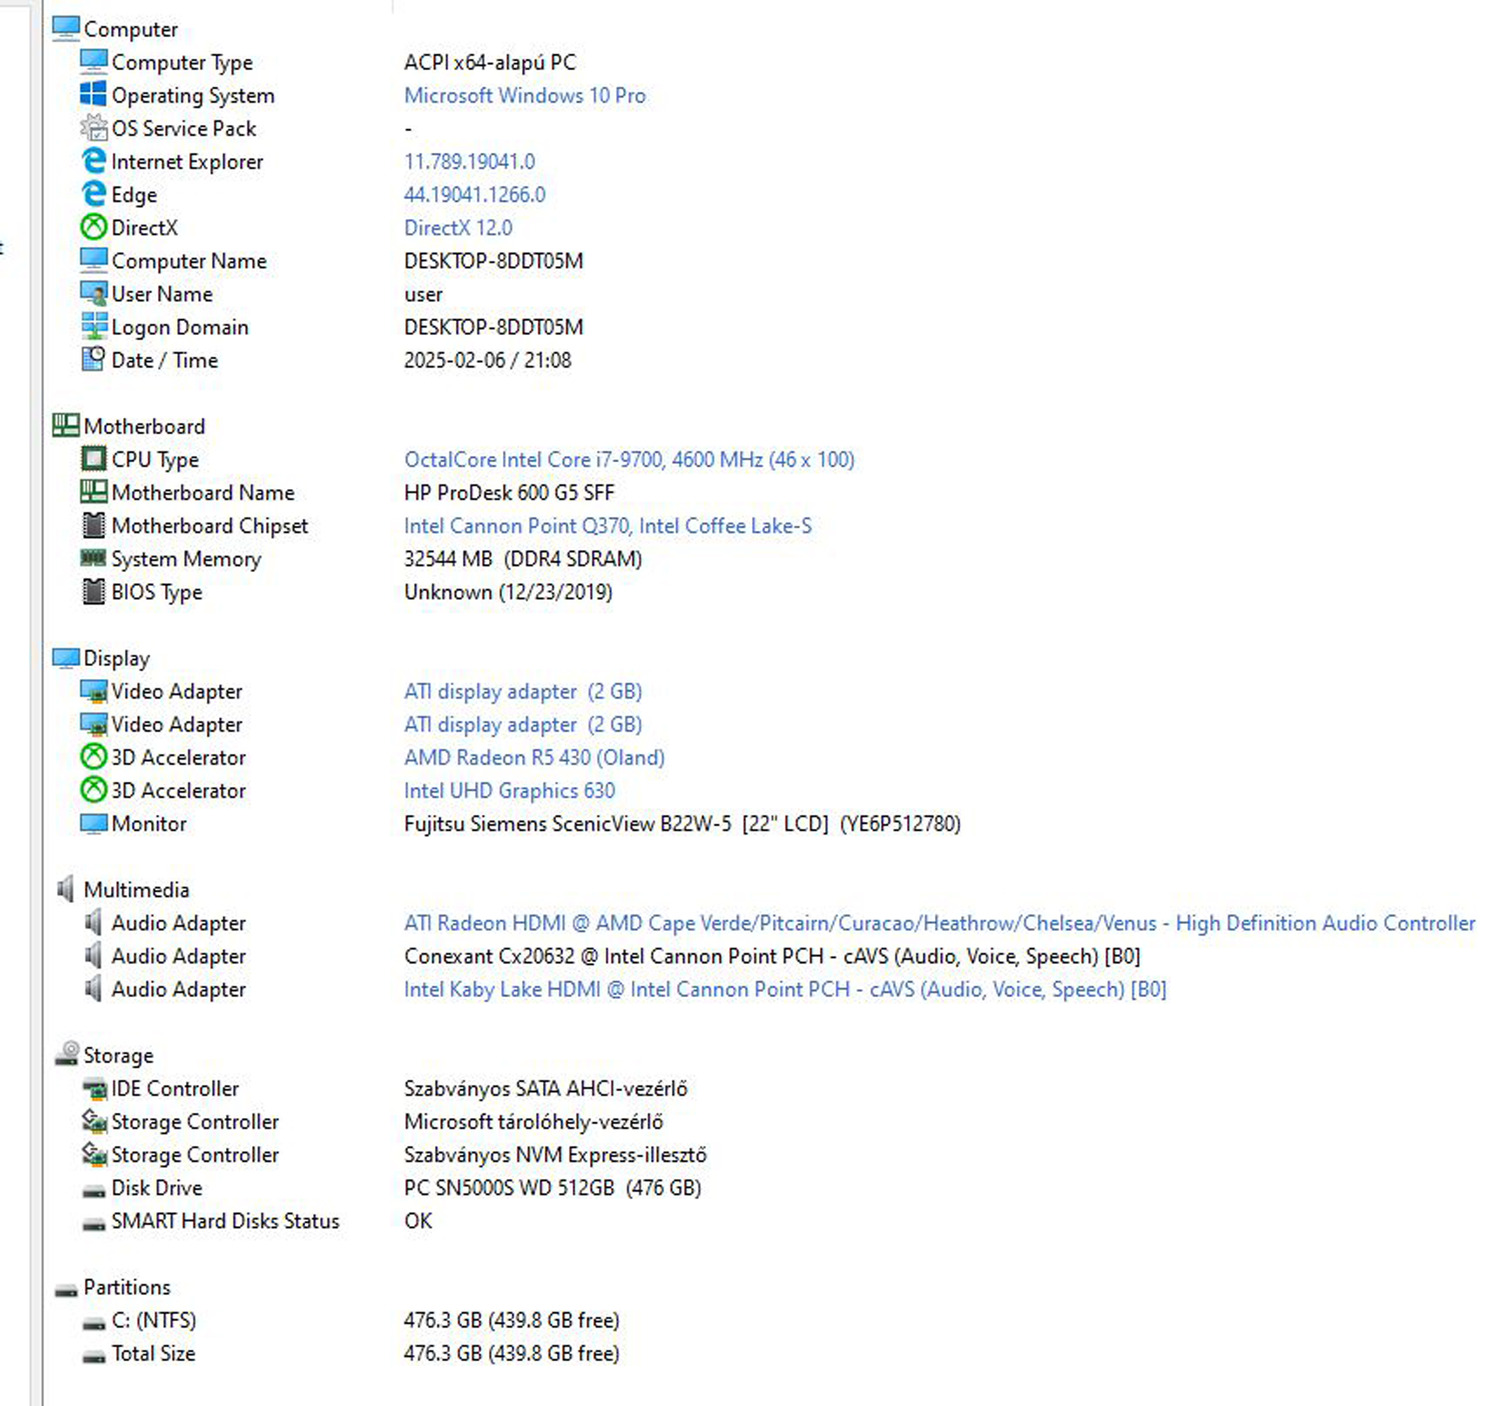Click the Total Size row icon
Image resolution: width=1491 pixels, height=1406 pixels.
(x=93, y=1355)
